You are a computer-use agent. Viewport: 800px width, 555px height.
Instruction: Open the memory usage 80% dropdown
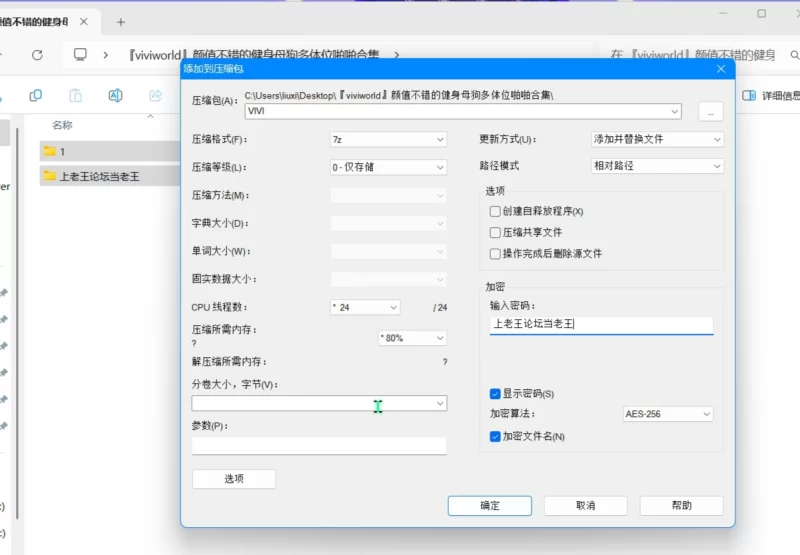click(412, 338)
